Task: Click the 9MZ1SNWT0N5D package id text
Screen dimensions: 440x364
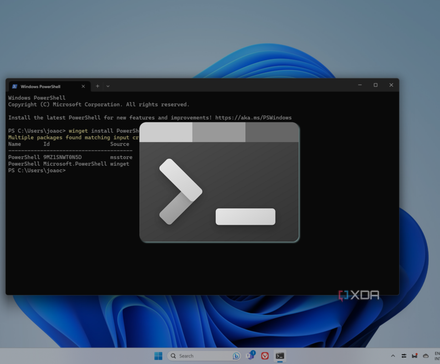Action: click(62, 157)
